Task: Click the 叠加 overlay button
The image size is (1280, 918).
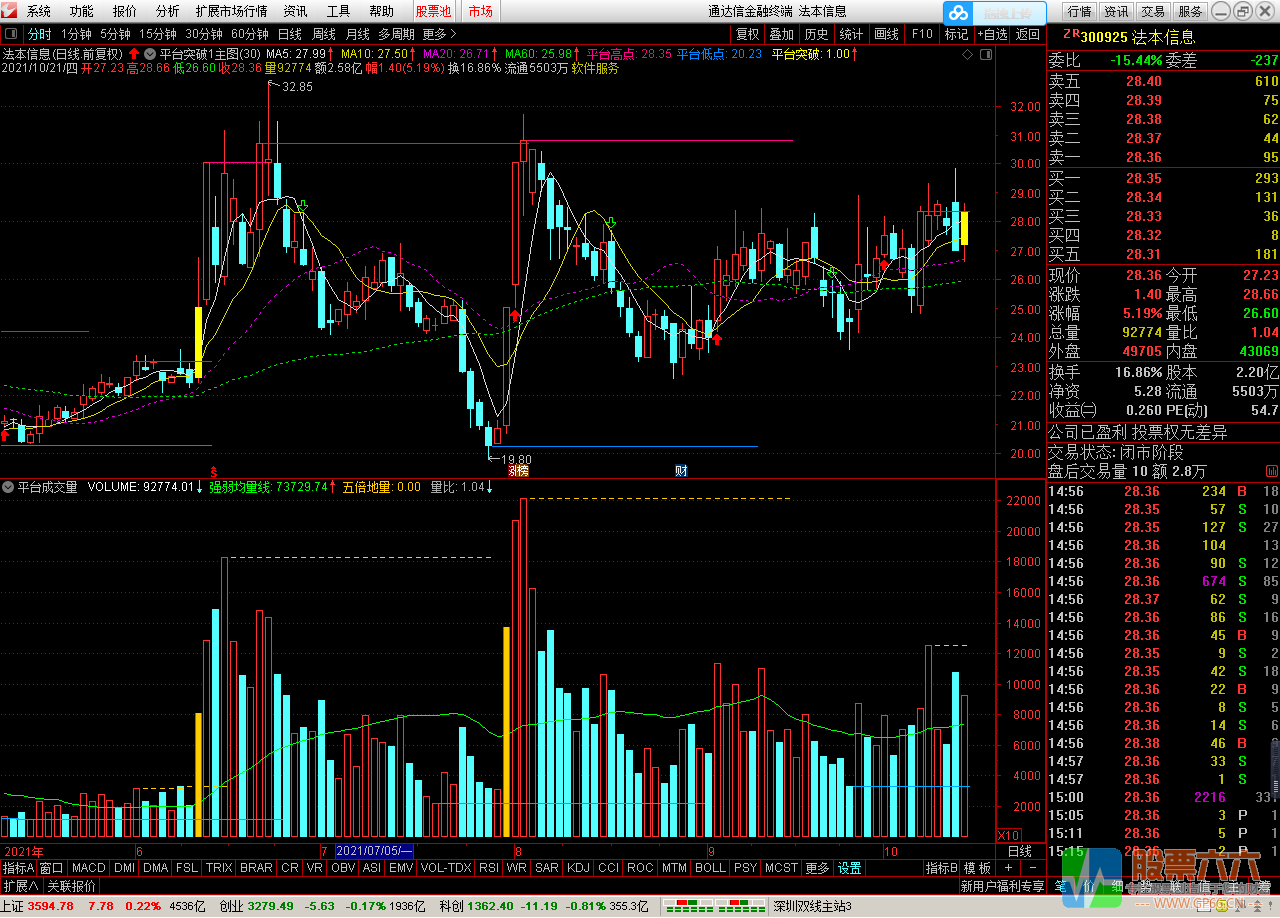Action: tap(782, 34)
